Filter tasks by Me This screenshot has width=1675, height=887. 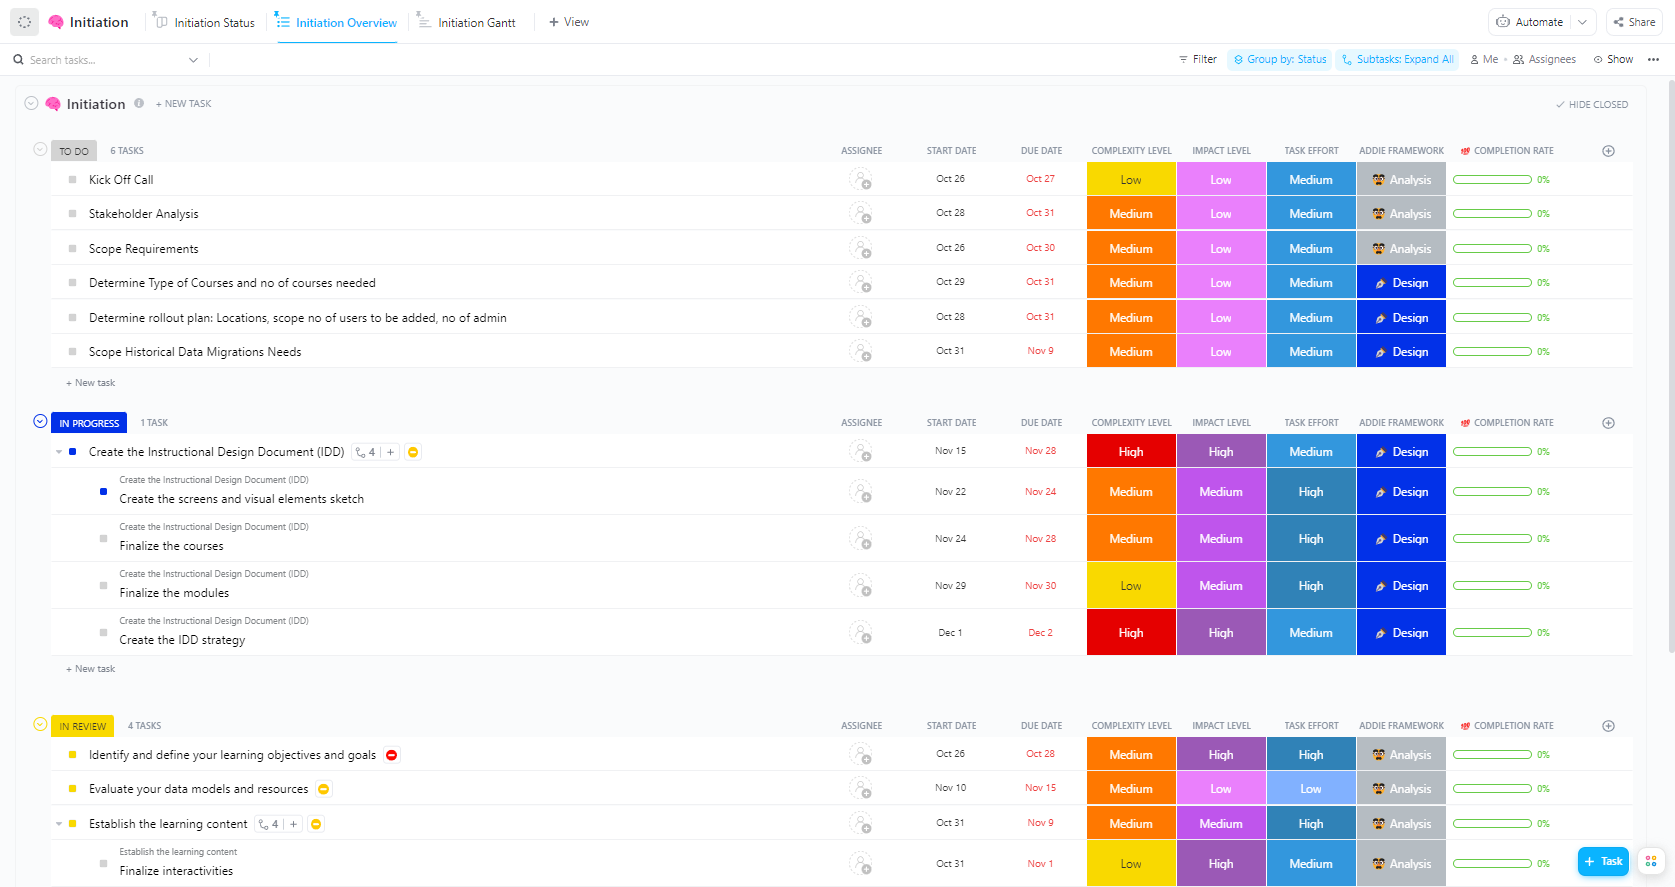1484,60
